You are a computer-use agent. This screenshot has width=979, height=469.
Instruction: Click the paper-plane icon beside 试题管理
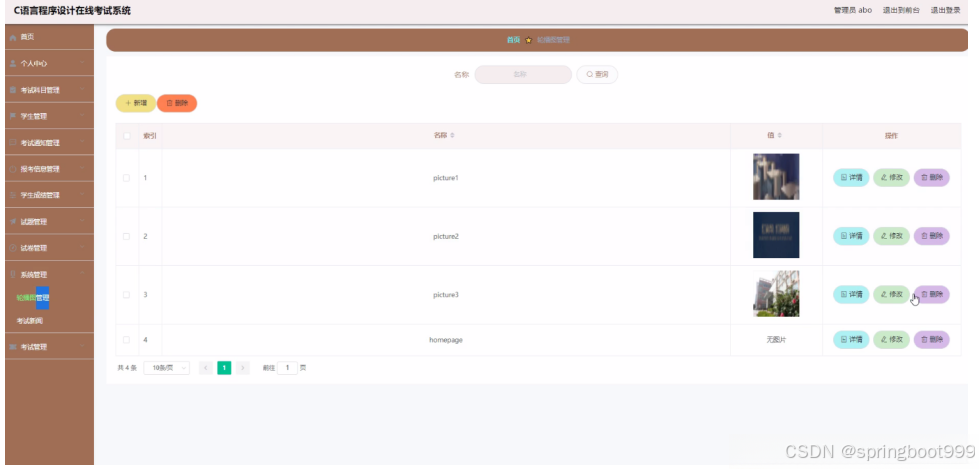[12, 222]
